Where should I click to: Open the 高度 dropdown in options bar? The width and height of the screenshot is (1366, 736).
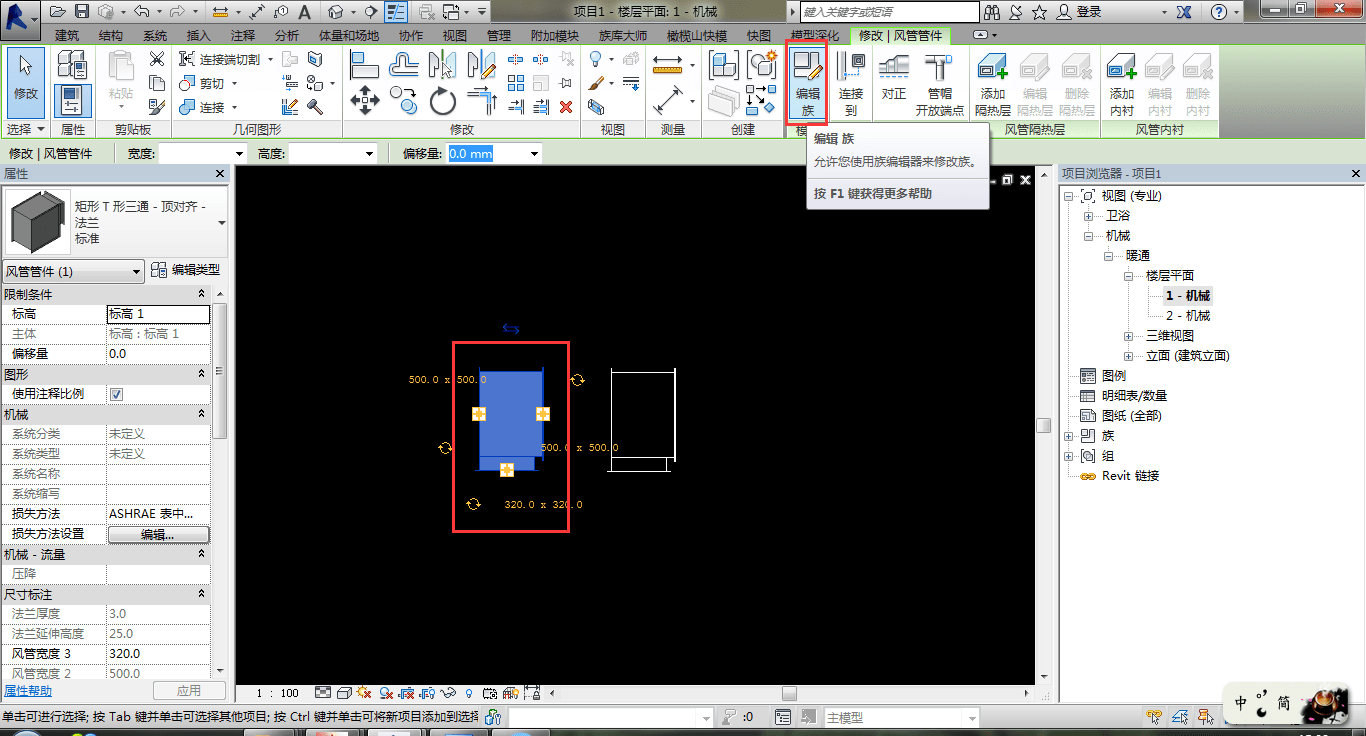click(x=369, y=154)
